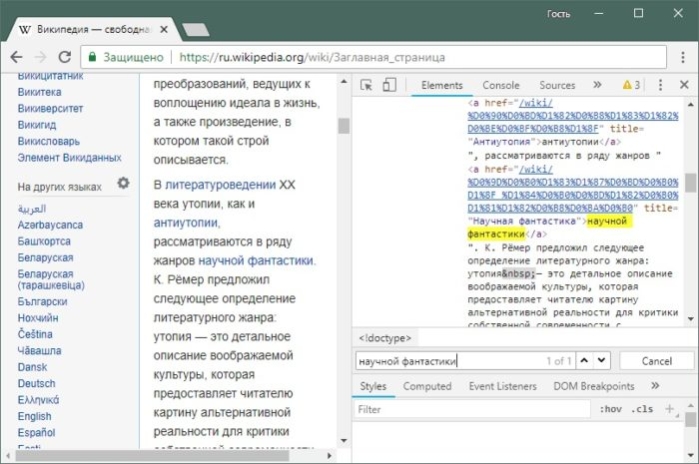Click the address bar URL
The image size is (699, 464).
(x=312, y=57)
